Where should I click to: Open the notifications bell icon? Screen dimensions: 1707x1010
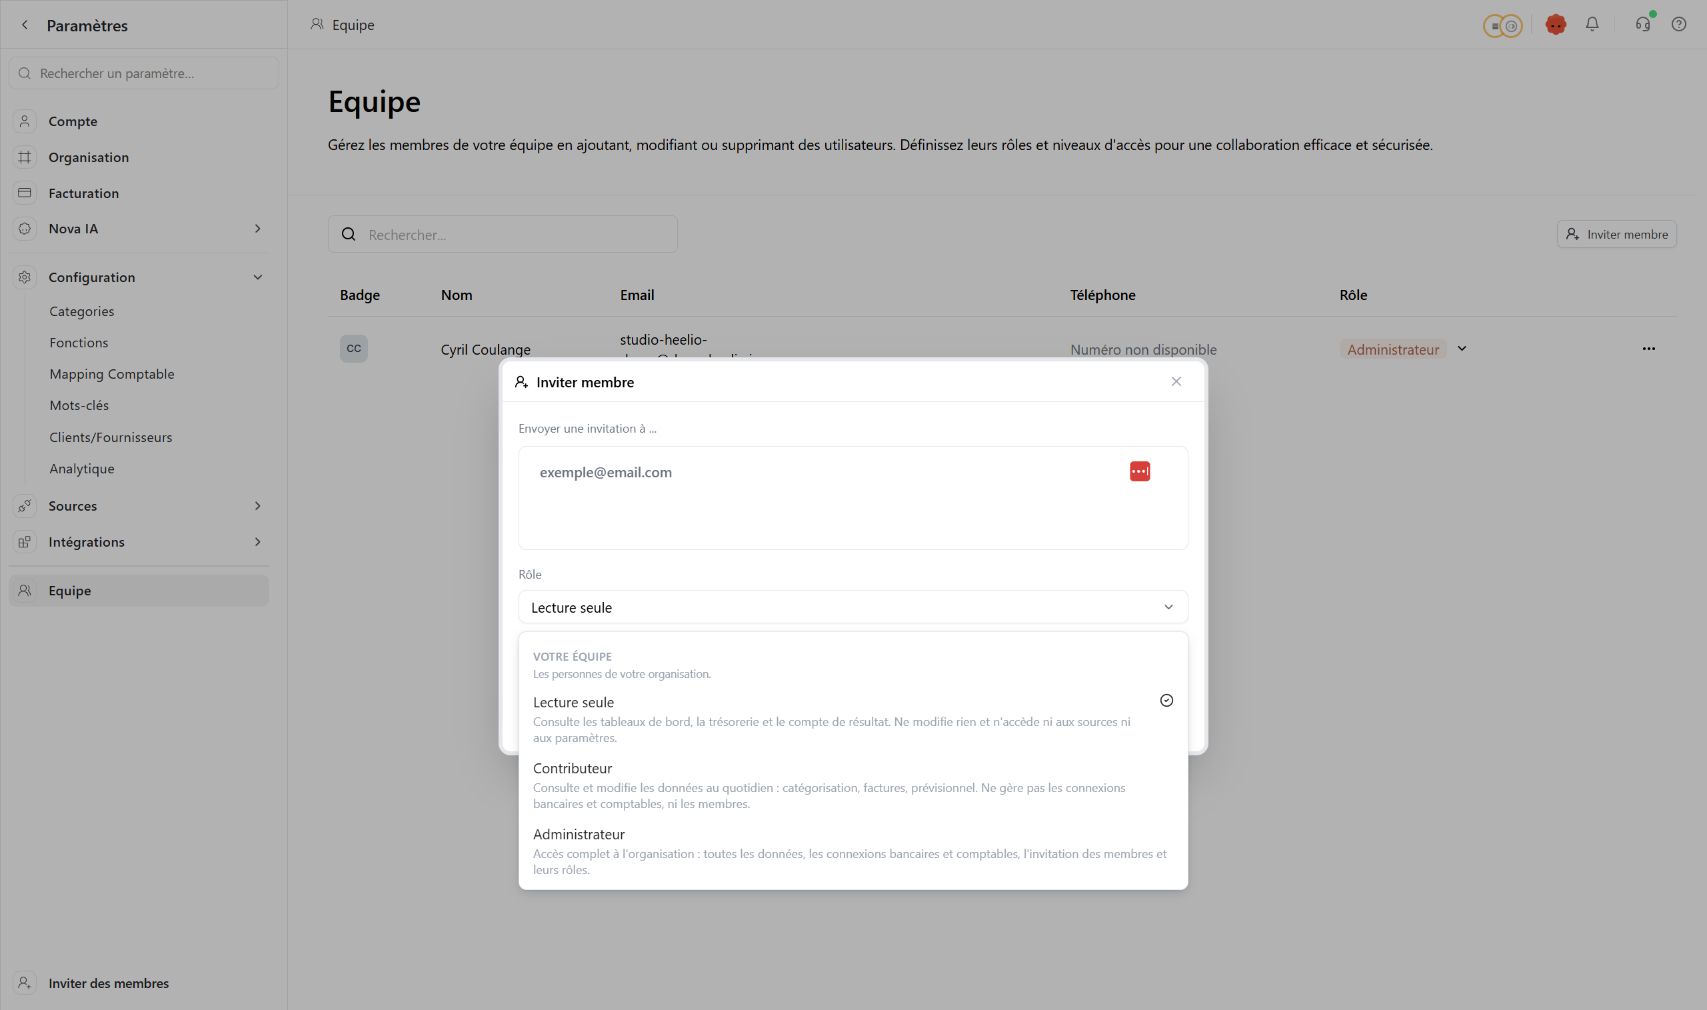click(1592, 24)
